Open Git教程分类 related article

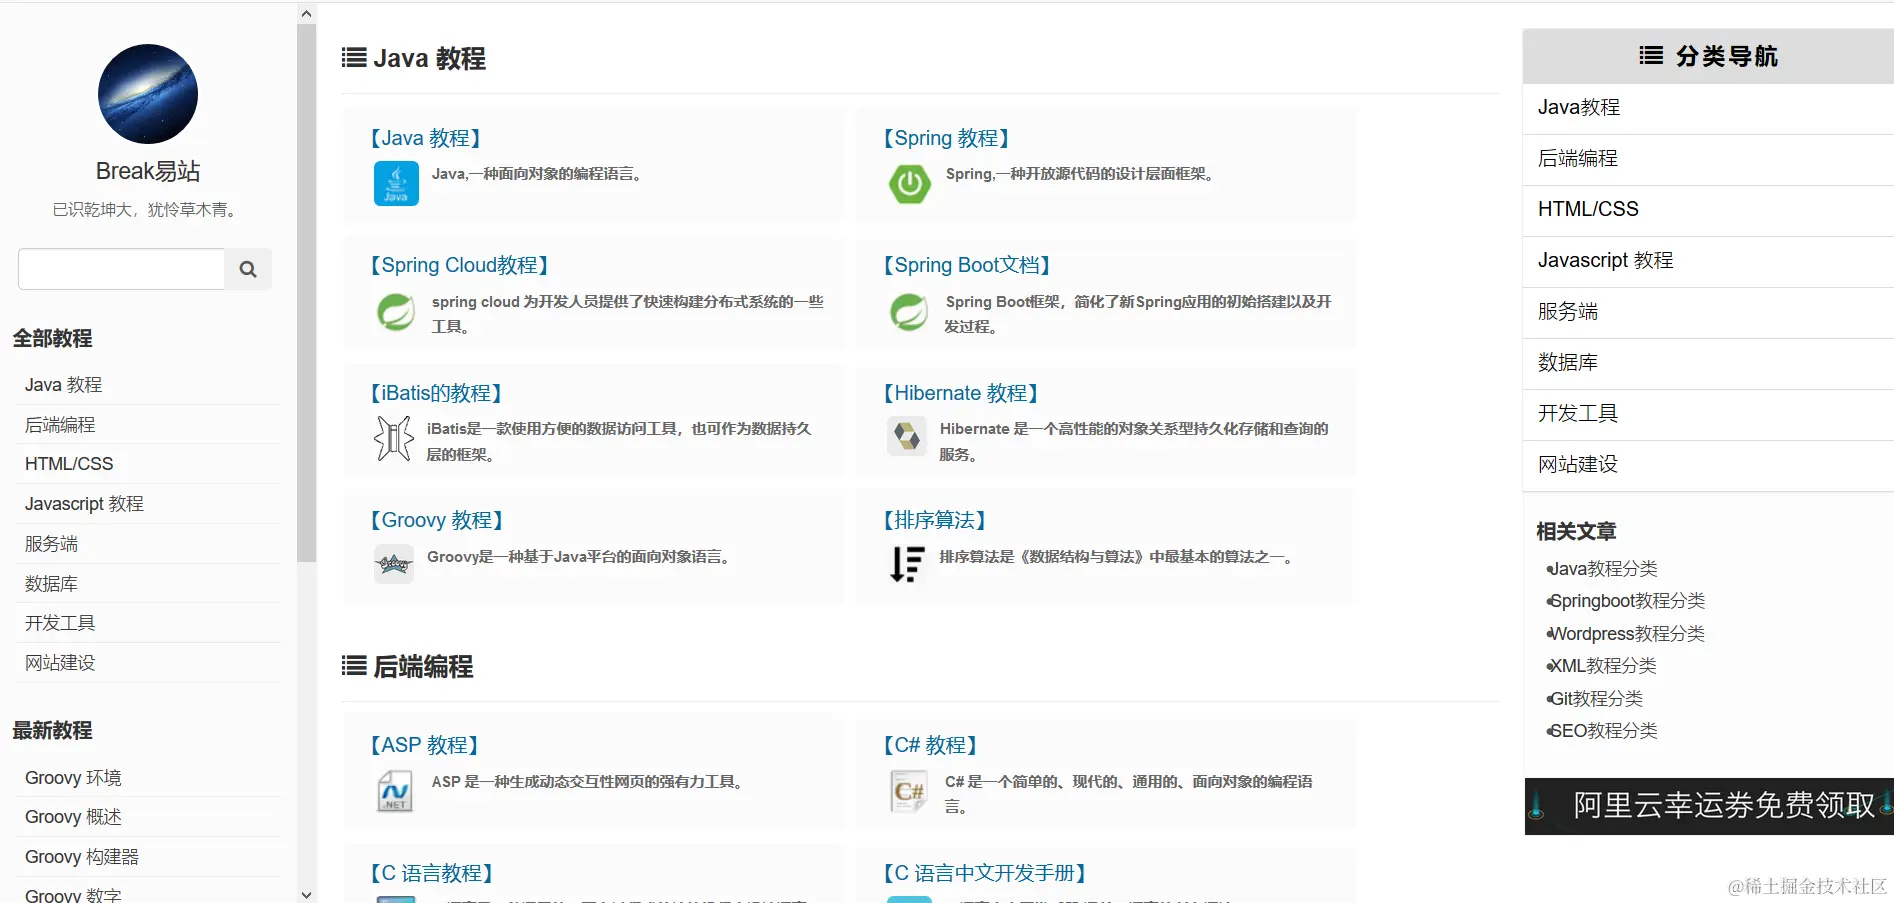1596,699
